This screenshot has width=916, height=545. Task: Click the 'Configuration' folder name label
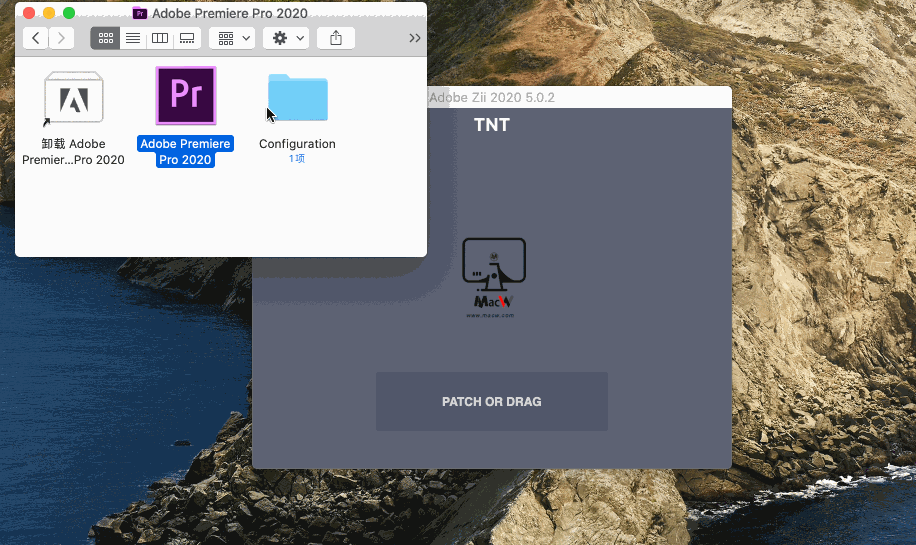pyautogui.click(x=297, y=144)
